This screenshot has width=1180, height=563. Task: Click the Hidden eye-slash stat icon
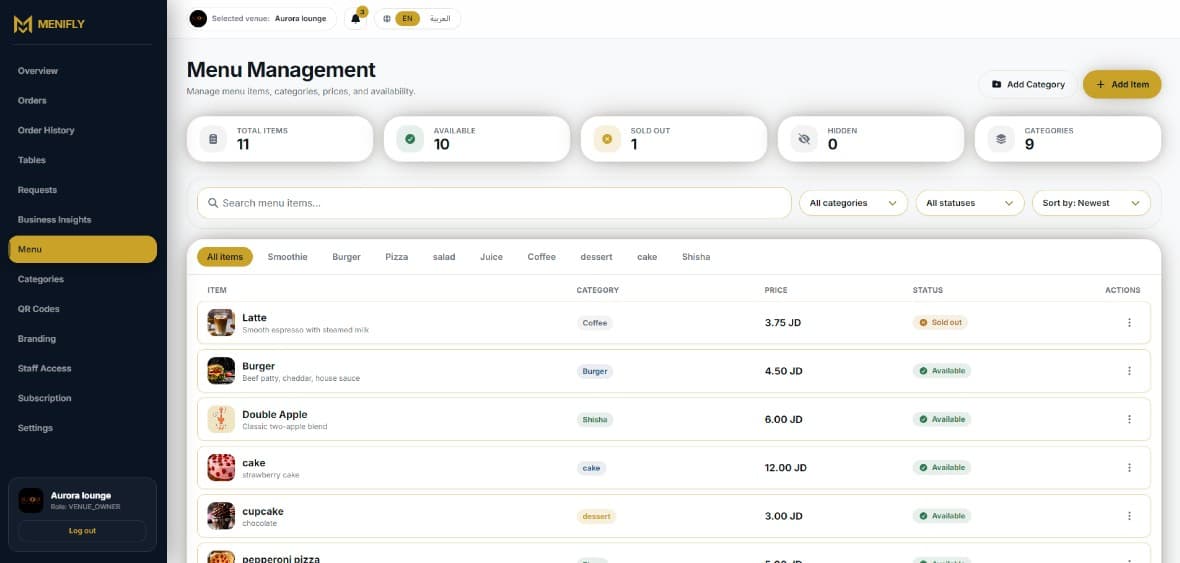pos(804,139)
